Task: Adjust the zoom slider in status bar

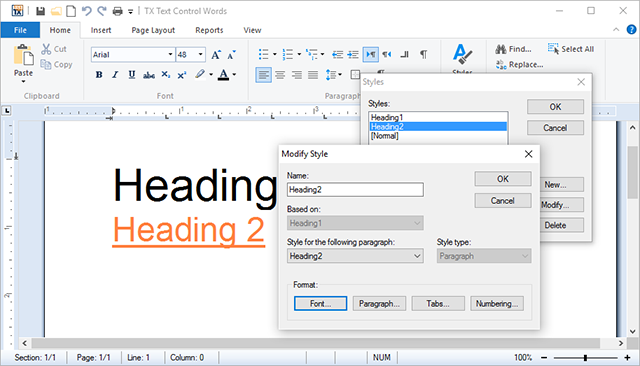Action: pos(585,358)
